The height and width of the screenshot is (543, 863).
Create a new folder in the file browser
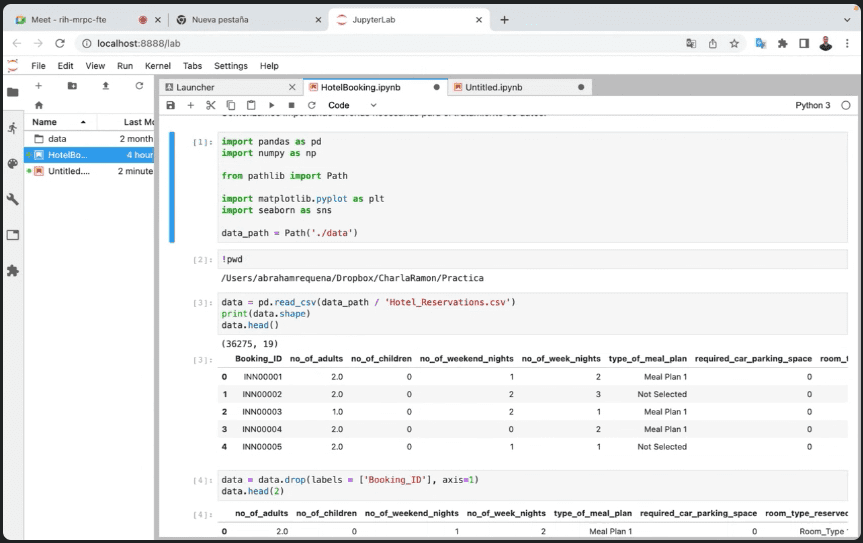point(72,86)
